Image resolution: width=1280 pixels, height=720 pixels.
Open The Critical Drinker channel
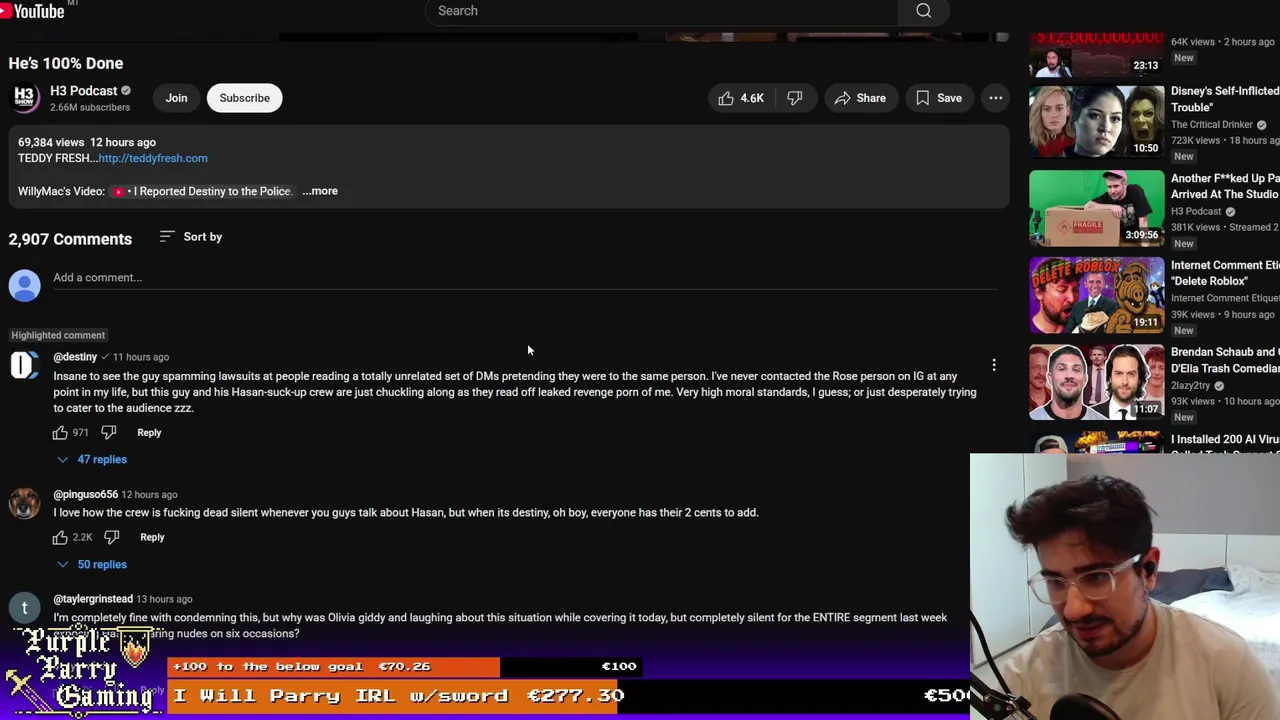[x=1212, y=125]
